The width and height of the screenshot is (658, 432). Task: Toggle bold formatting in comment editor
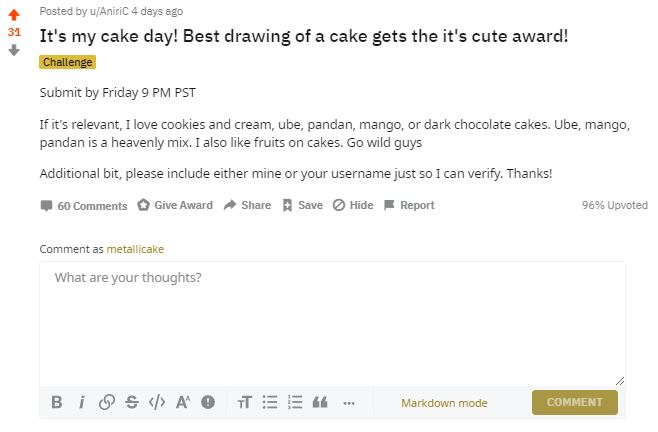[57, 402]
